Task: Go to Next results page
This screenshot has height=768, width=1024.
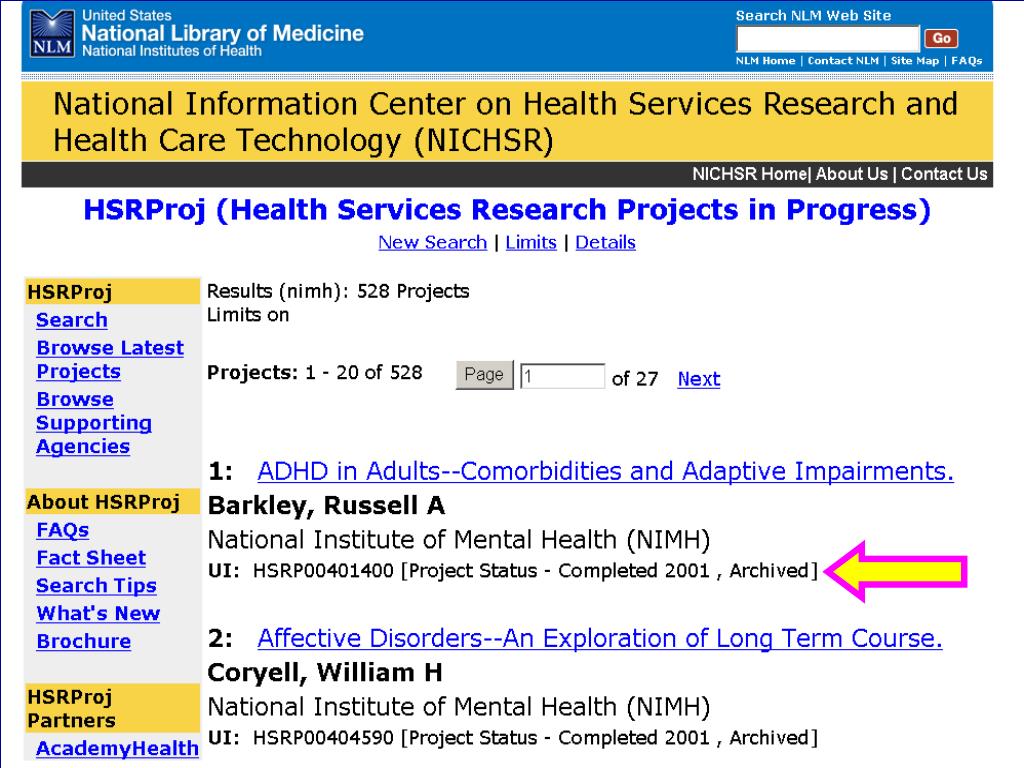Action: (x=699, y=379)
